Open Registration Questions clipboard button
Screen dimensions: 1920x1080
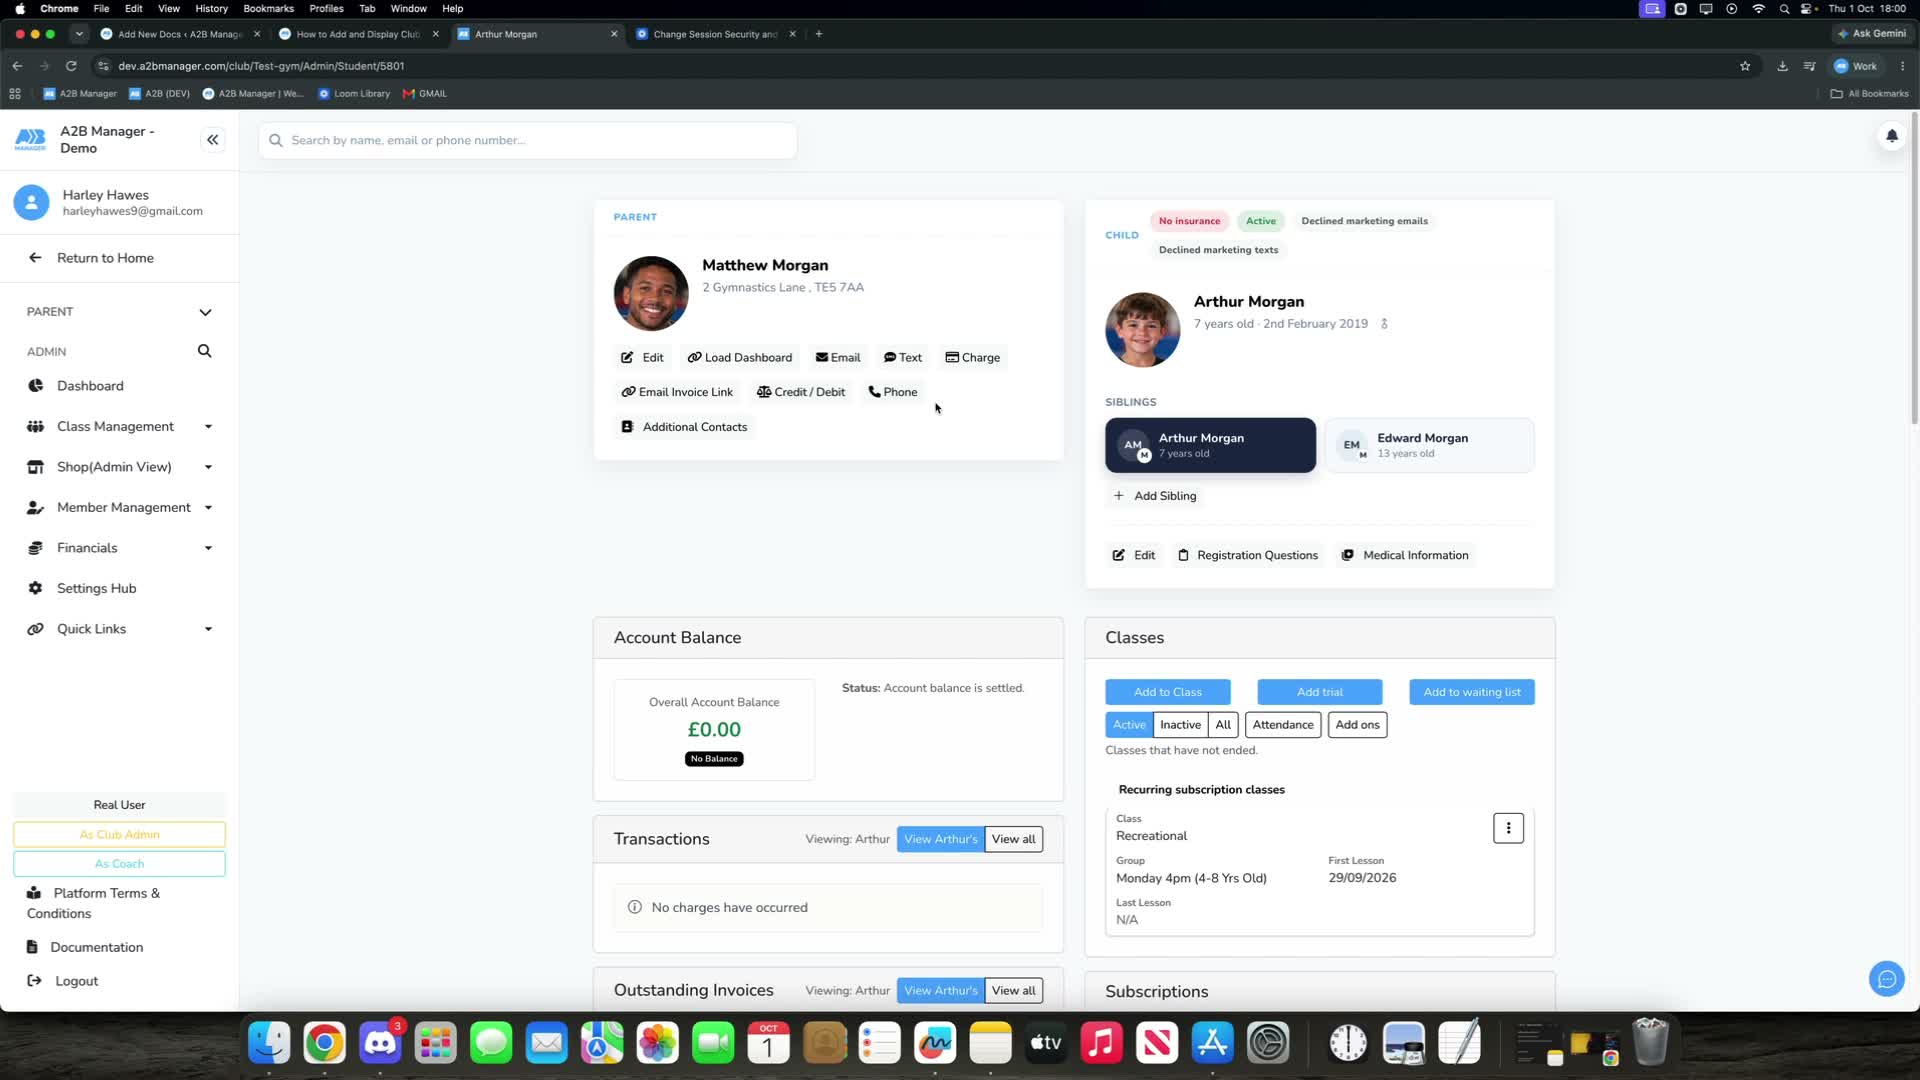(1248, 555)
